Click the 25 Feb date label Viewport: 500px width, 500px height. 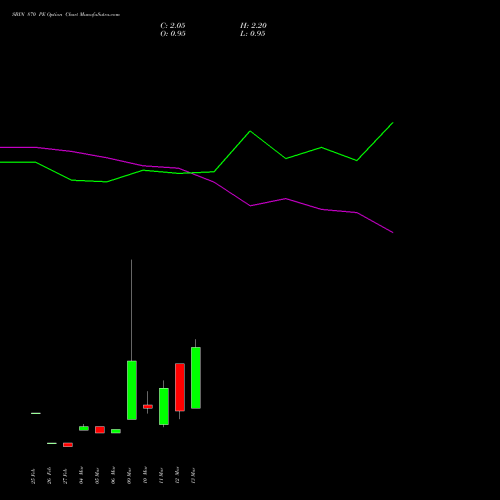[x=33, y=476]
